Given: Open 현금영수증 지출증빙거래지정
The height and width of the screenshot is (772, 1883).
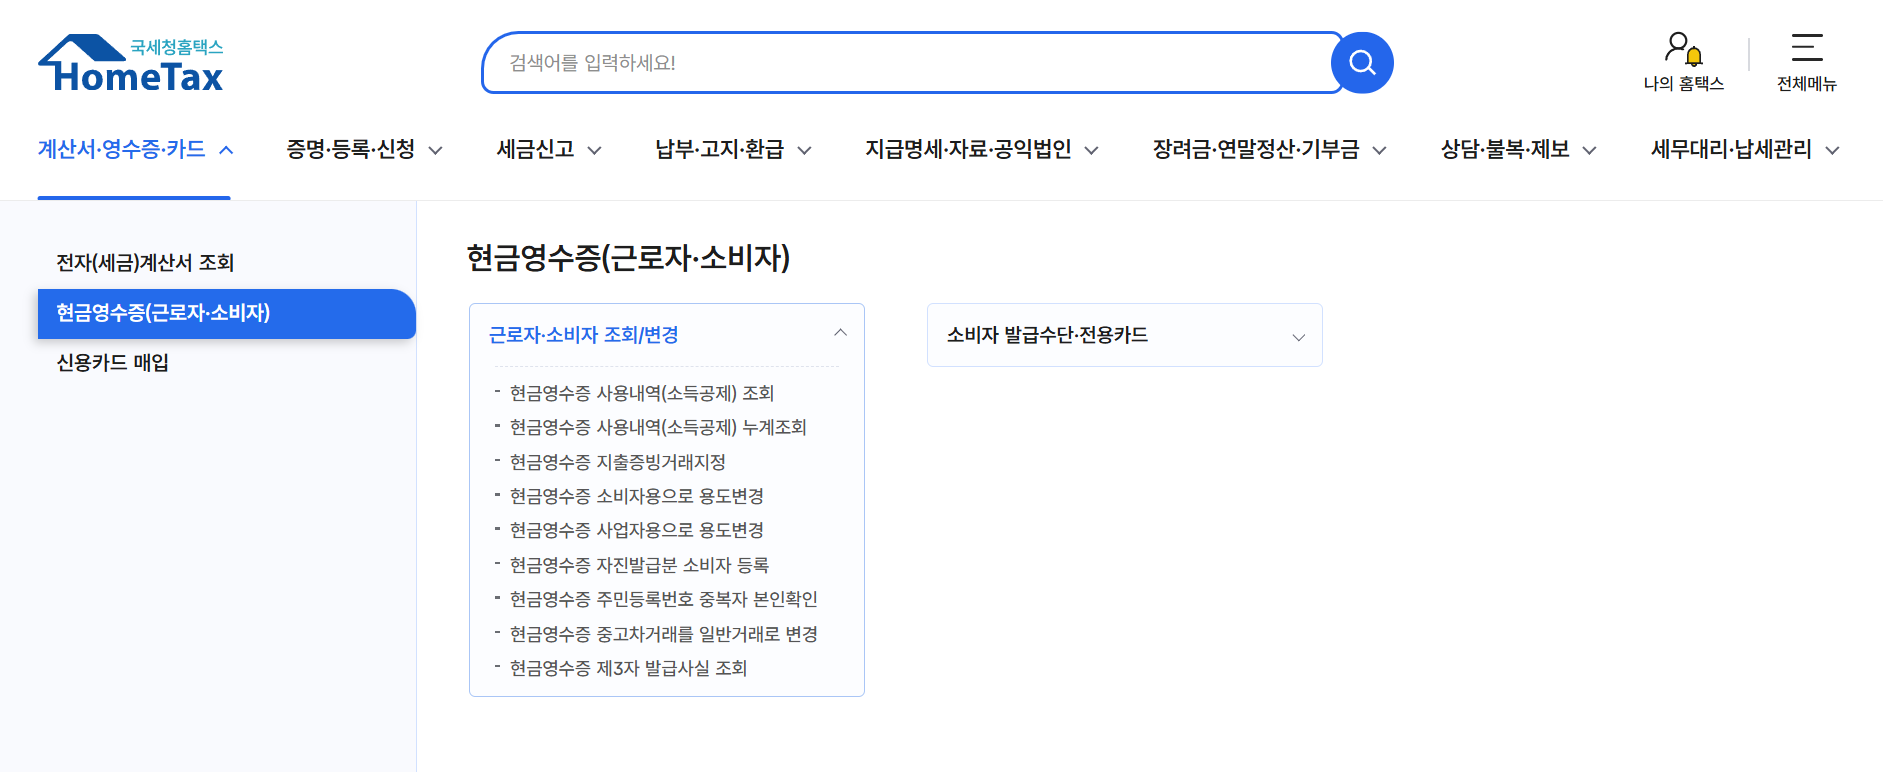Looking at the screenshot, I should 617,462.
